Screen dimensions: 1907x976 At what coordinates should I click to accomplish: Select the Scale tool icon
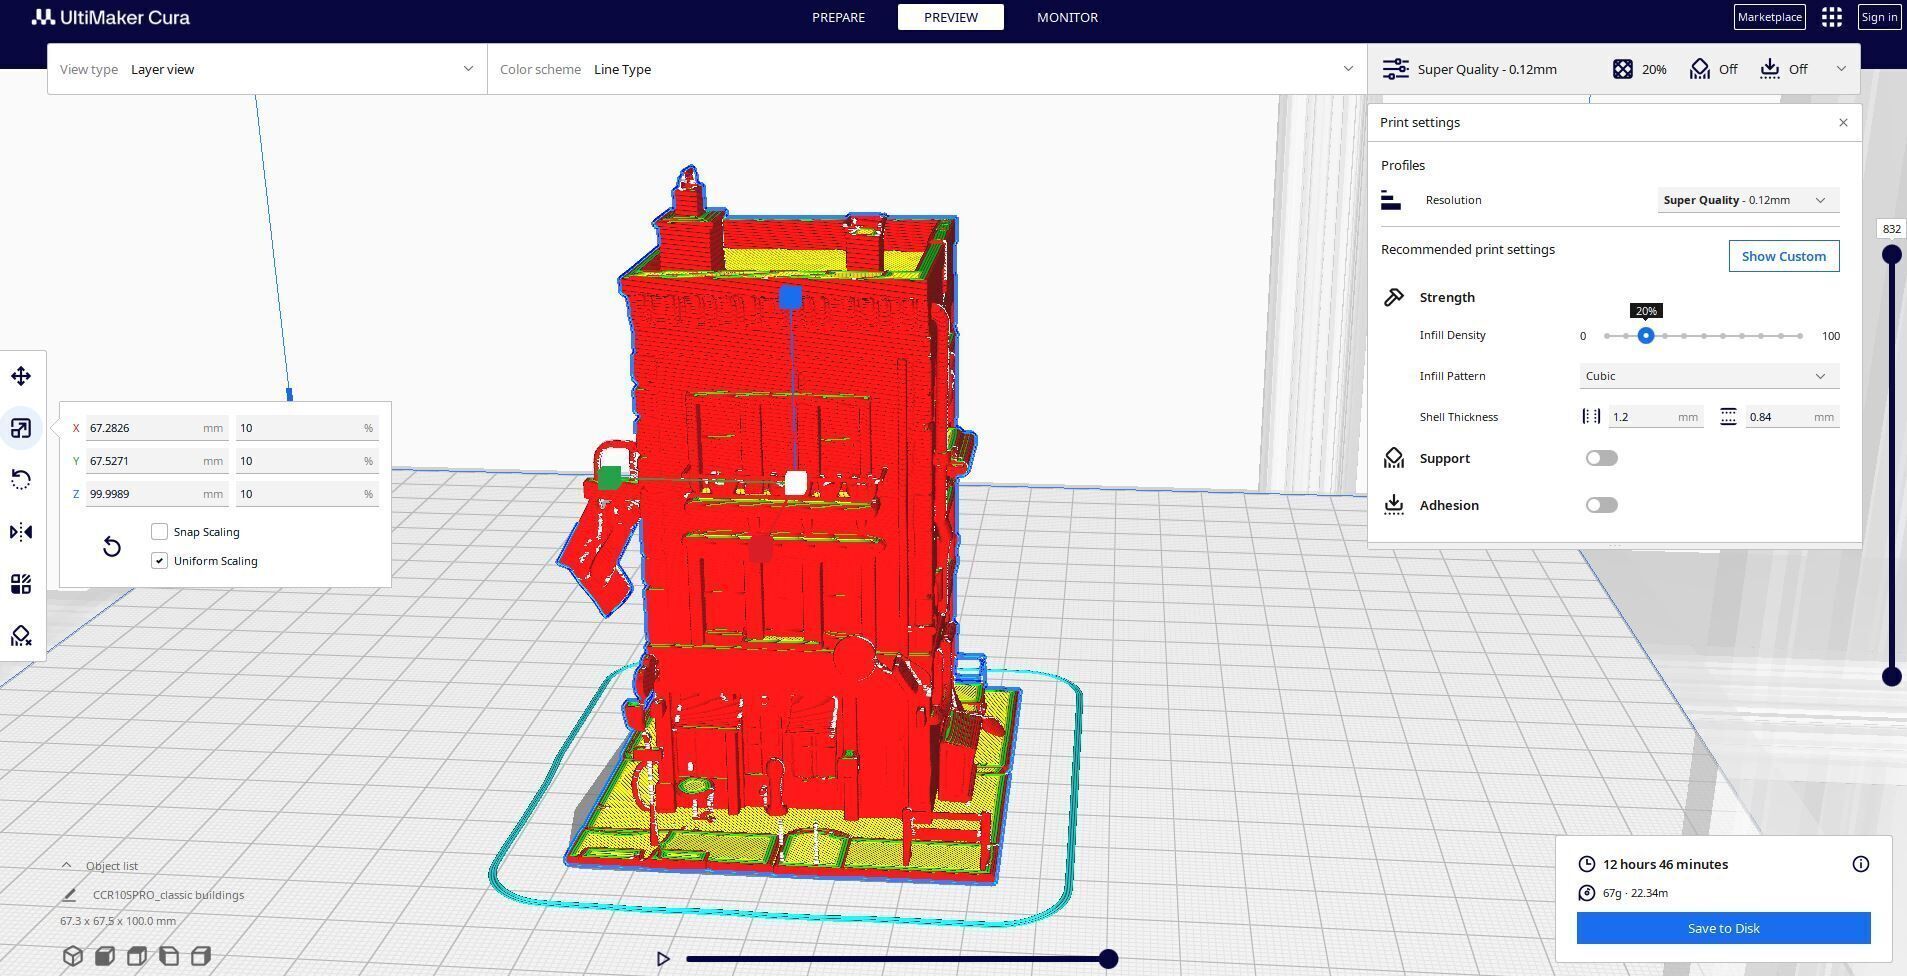[21, 428]
